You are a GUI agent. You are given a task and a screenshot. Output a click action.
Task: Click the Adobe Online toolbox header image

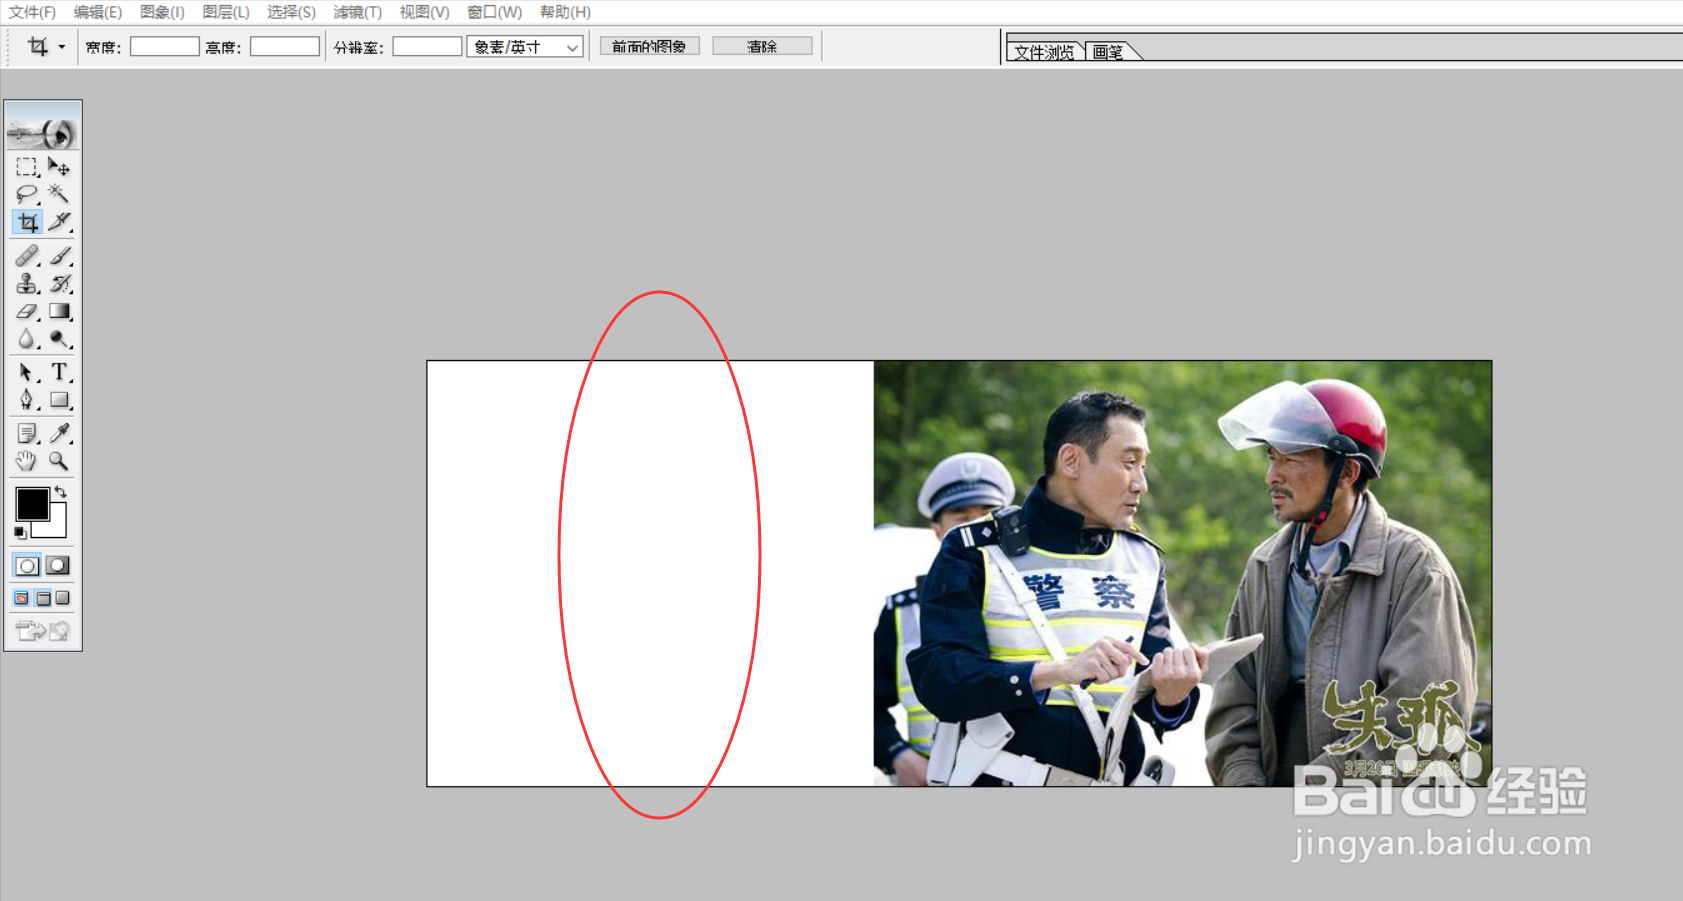coord(43,128)
